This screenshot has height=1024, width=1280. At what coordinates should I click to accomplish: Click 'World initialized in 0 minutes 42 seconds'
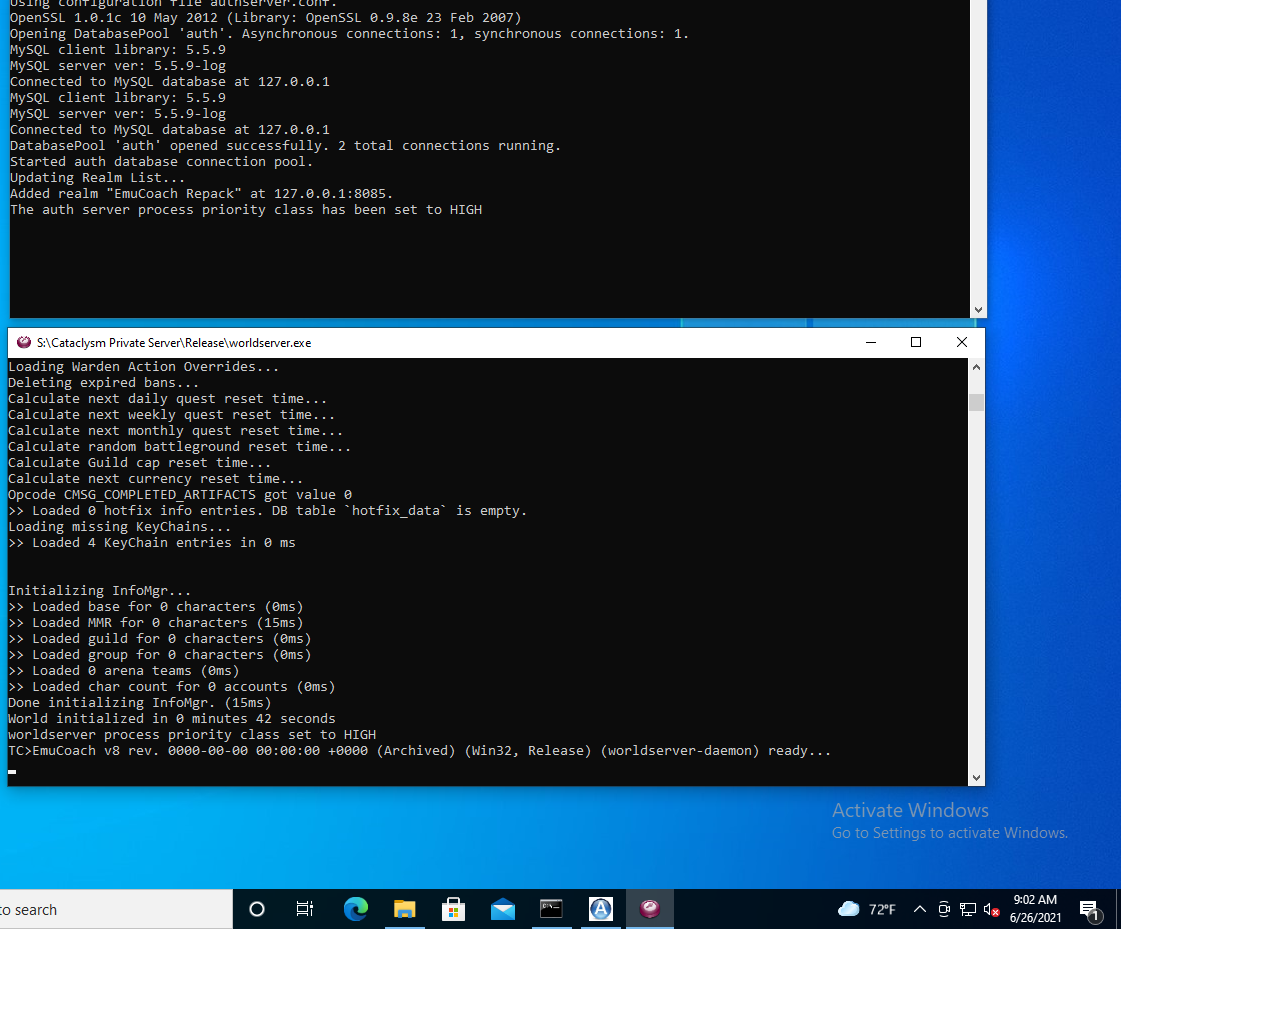[172, 719]
